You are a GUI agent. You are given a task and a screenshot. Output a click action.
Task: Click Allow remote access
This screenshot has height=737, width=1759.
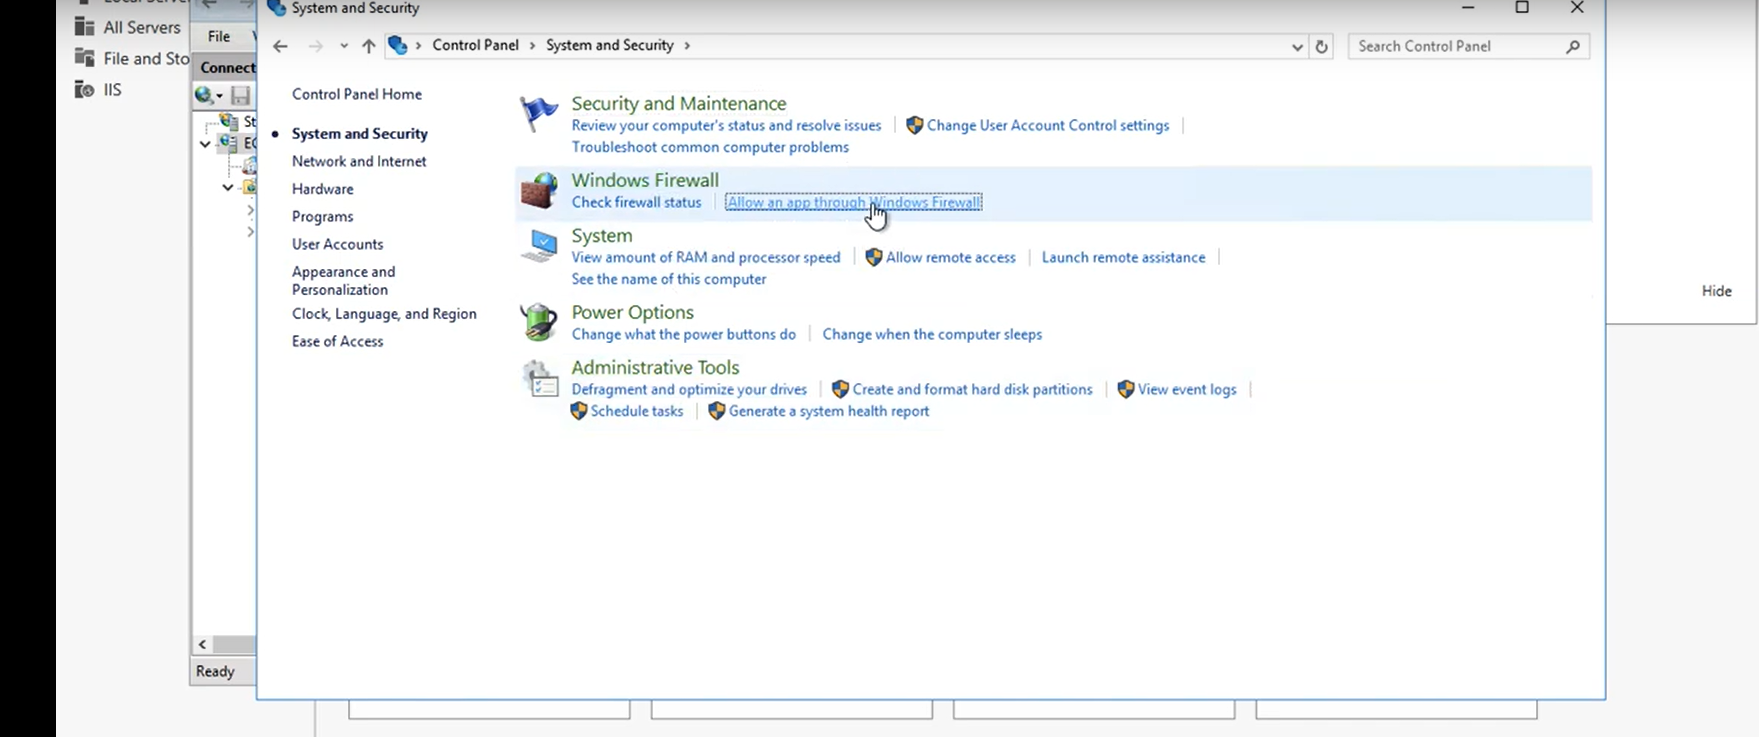[x=950, y=257]
